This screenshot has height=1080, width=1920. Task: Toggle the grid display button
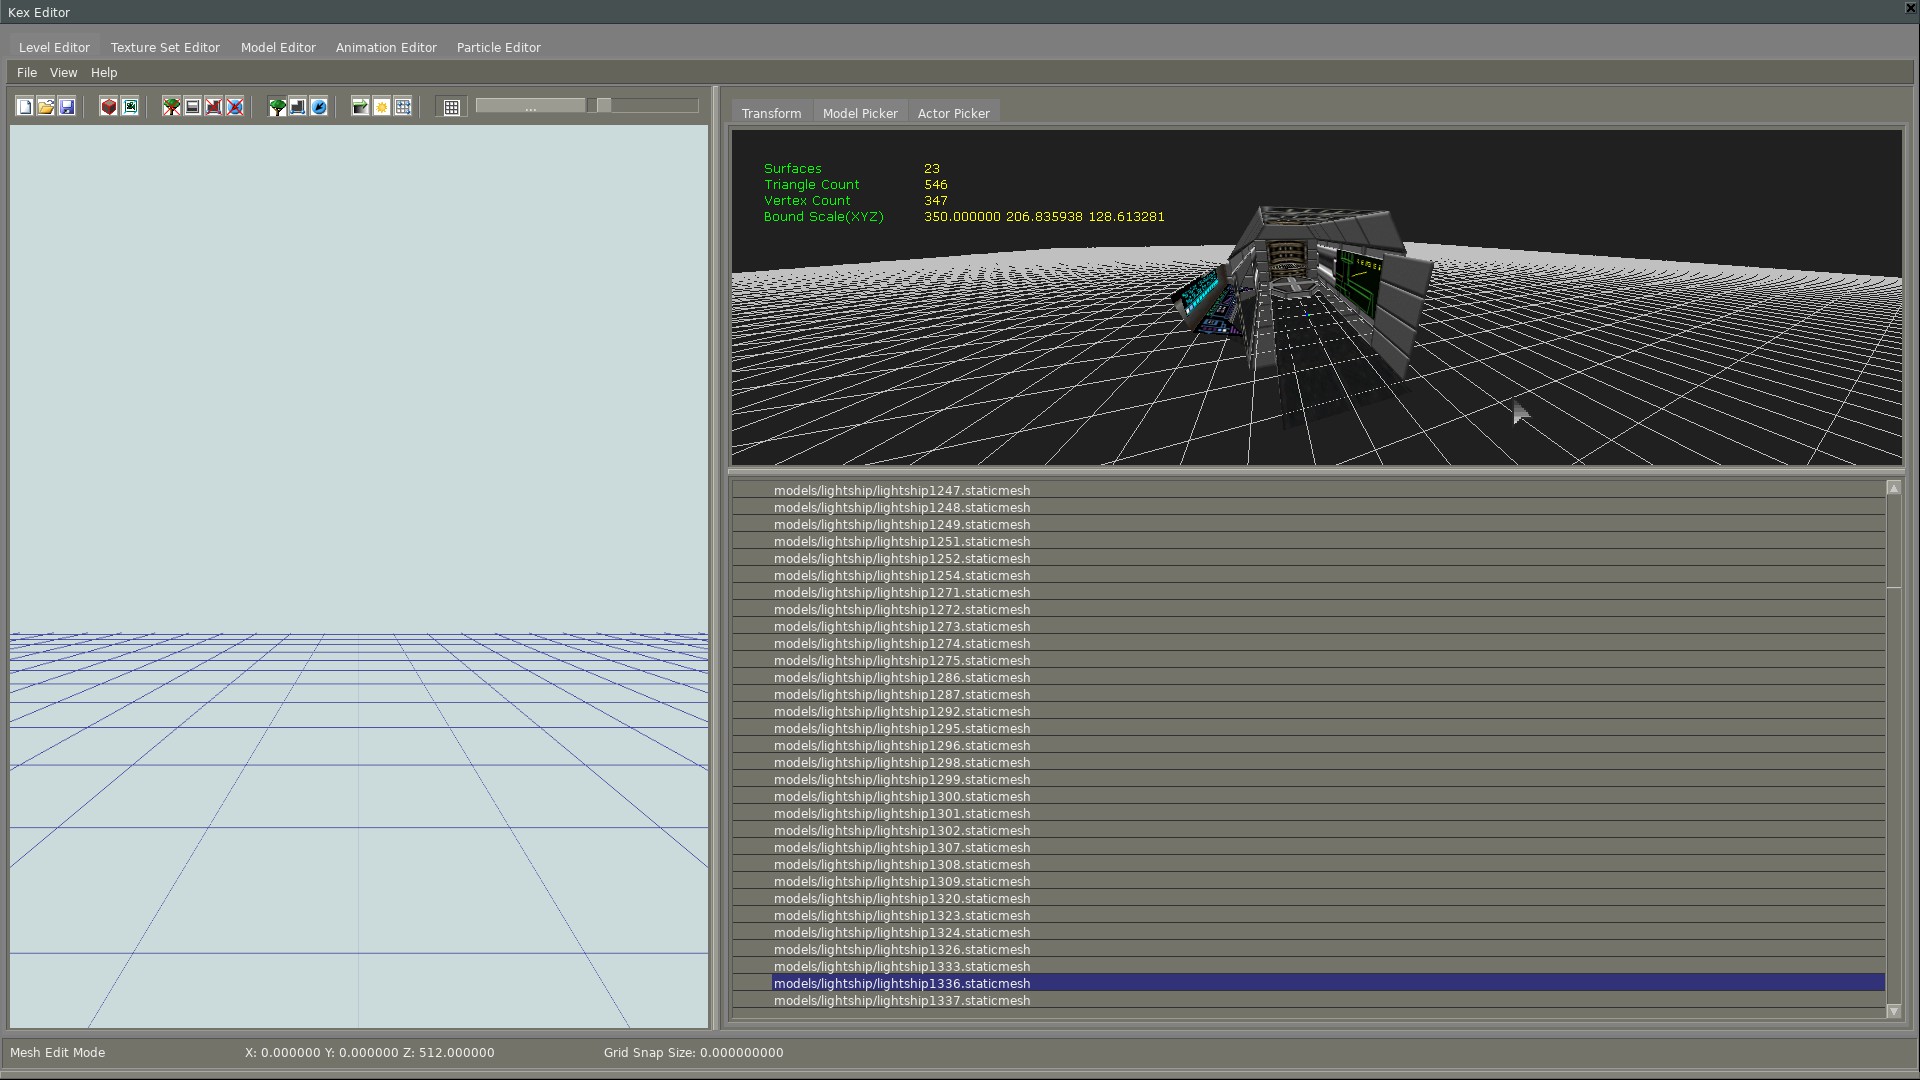451,107
